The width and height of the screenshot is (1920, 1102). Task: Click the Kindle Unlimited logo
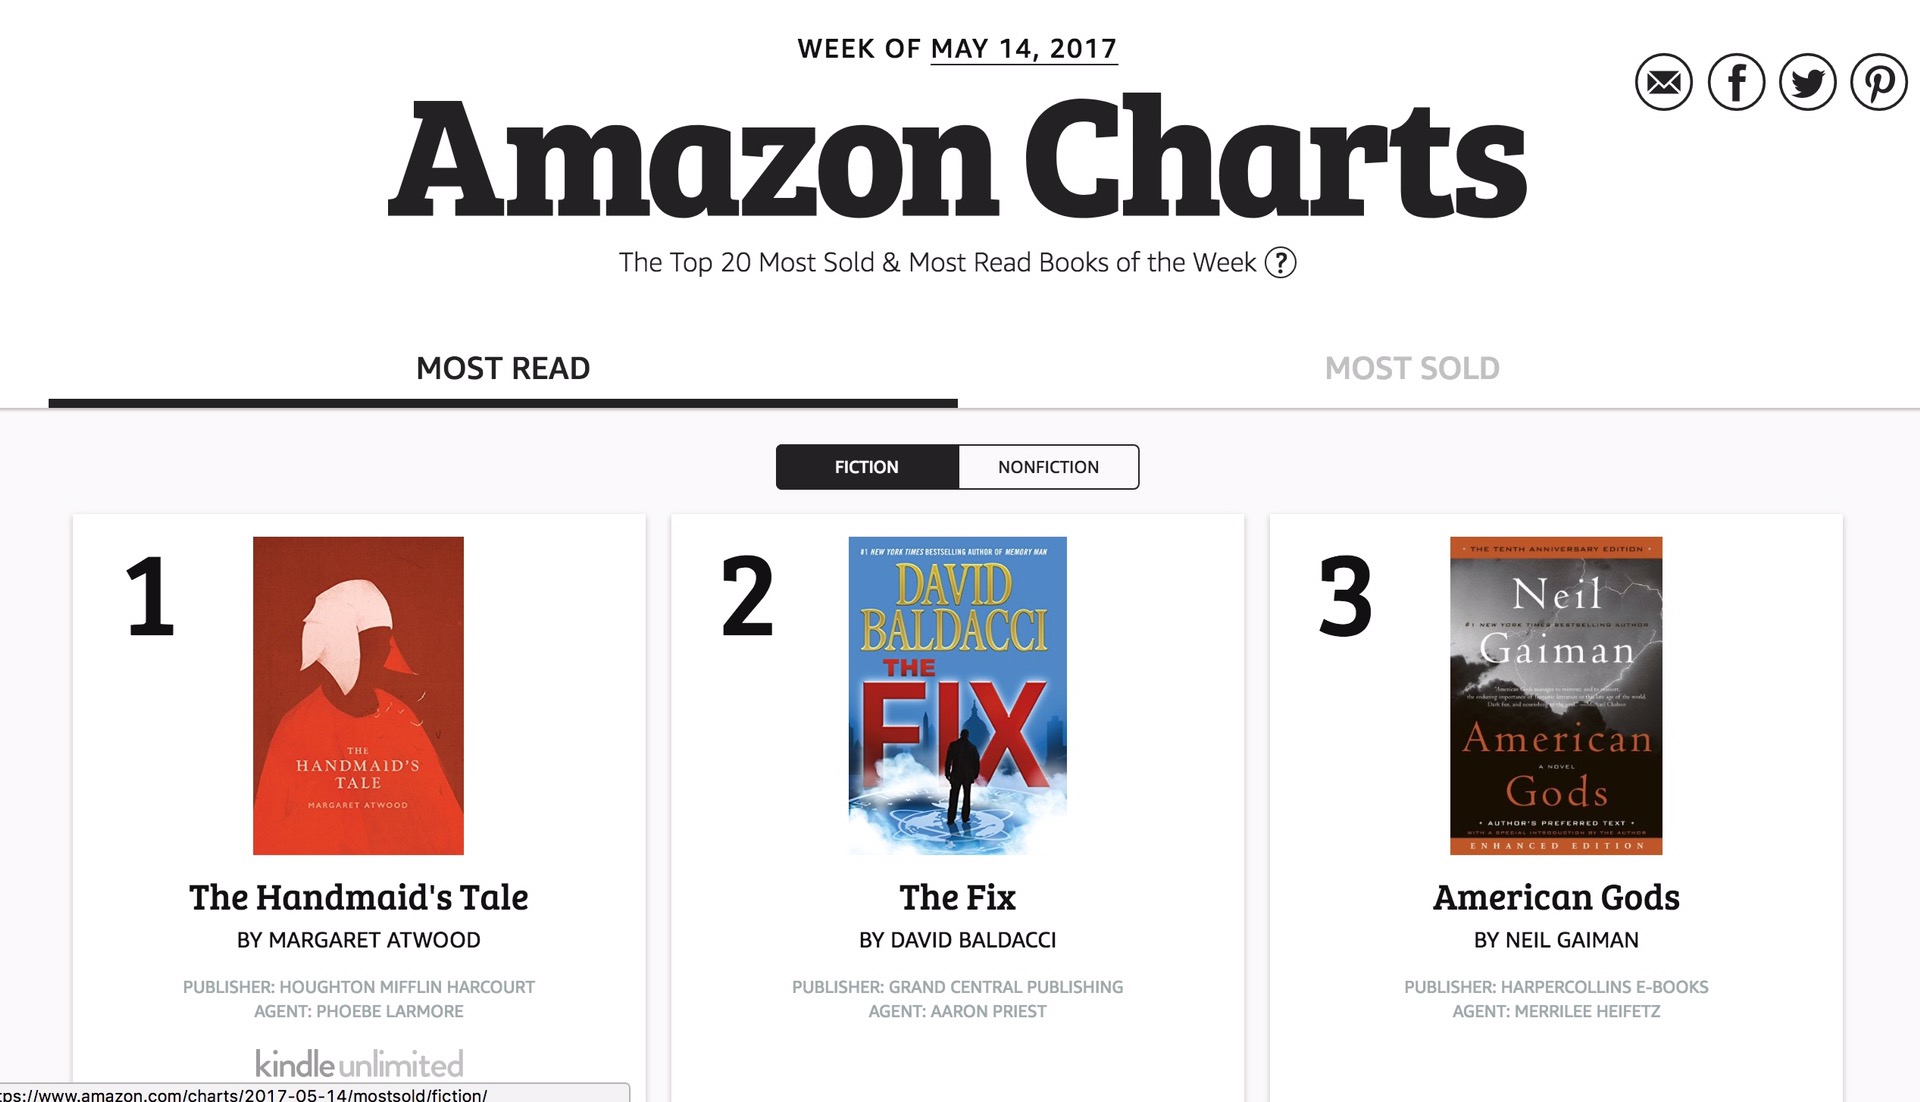pyautogui.click(x=359, y=1062)
